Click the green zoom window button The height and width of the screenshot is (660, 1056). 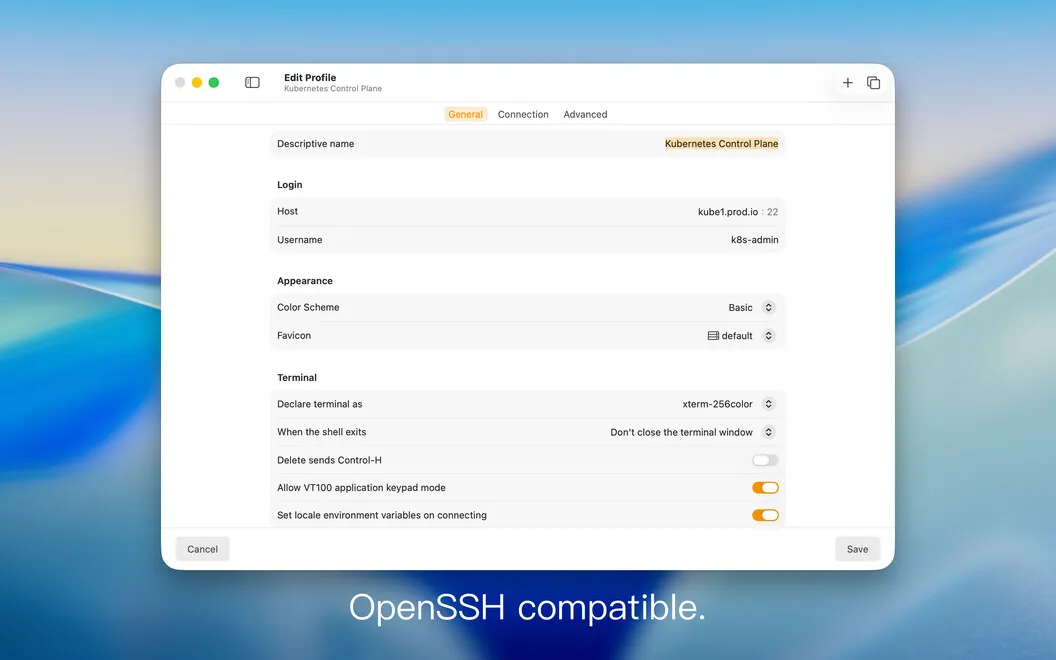213,82
